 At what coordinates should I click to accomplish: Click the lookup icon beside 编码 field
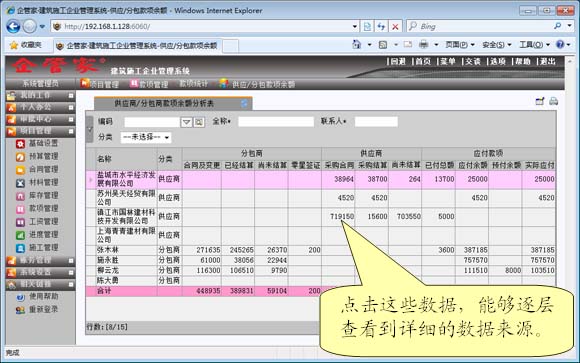click(199, 122)
